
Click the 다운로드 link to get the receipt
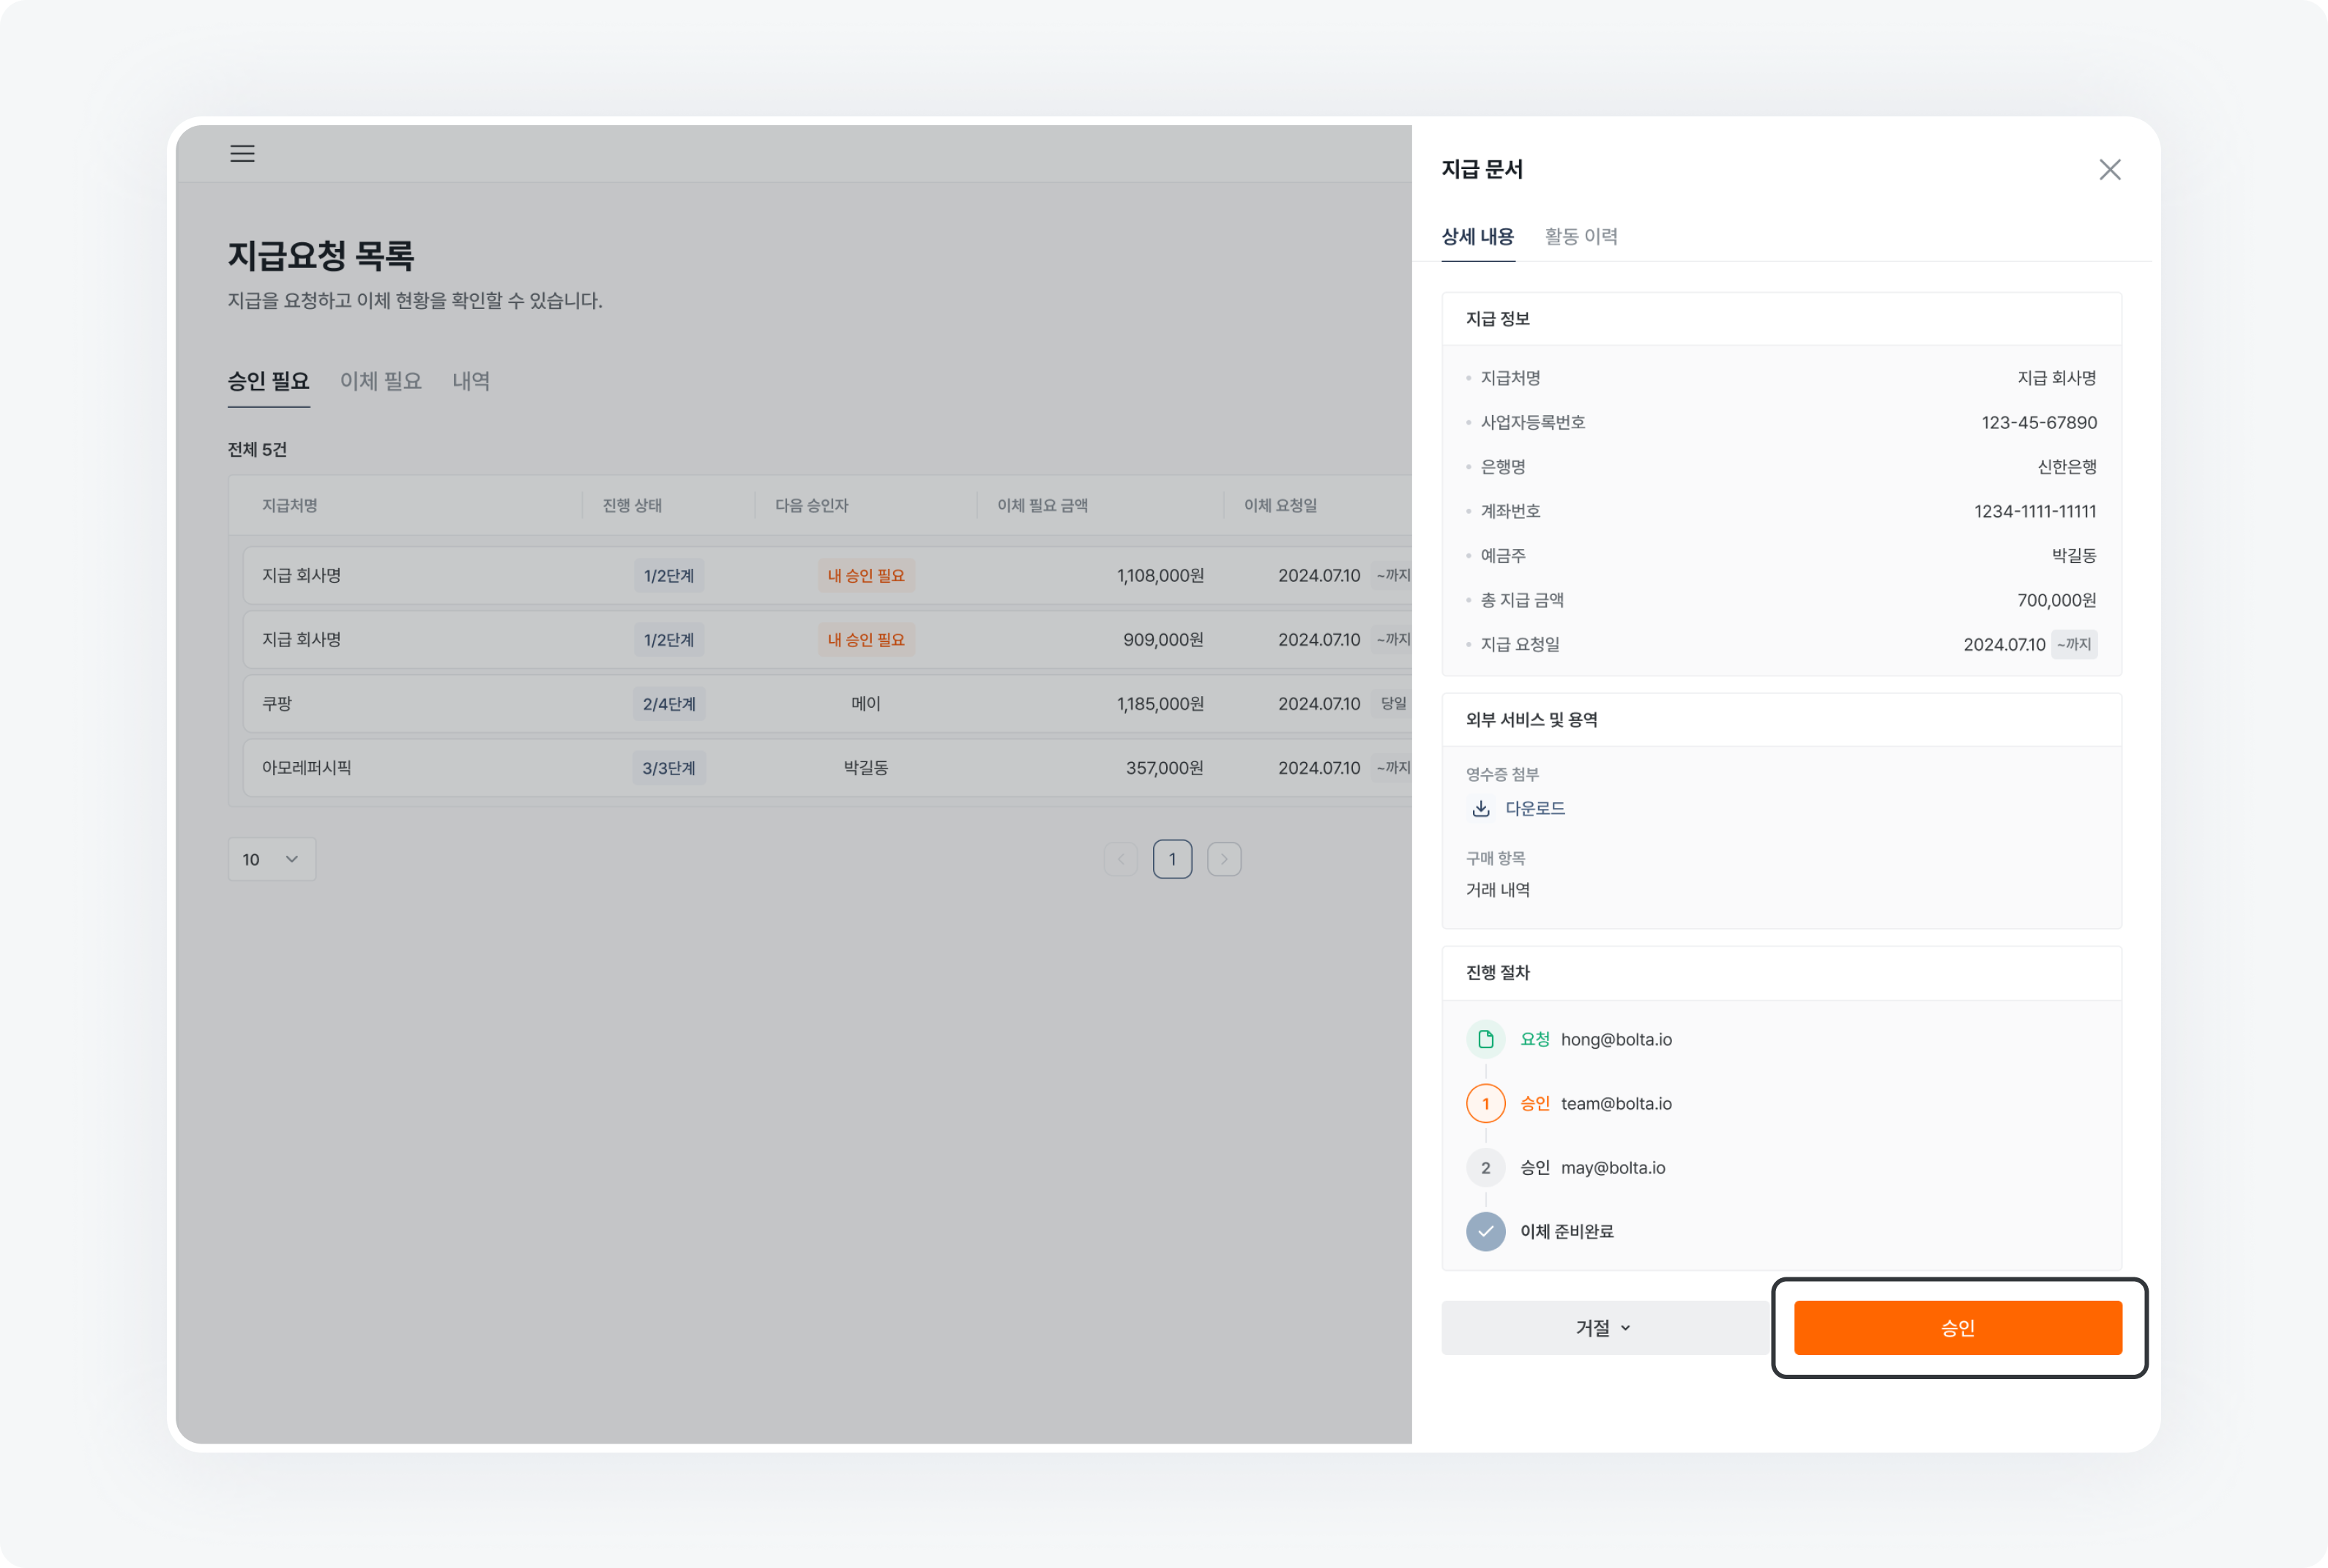tap(1536, 808)
